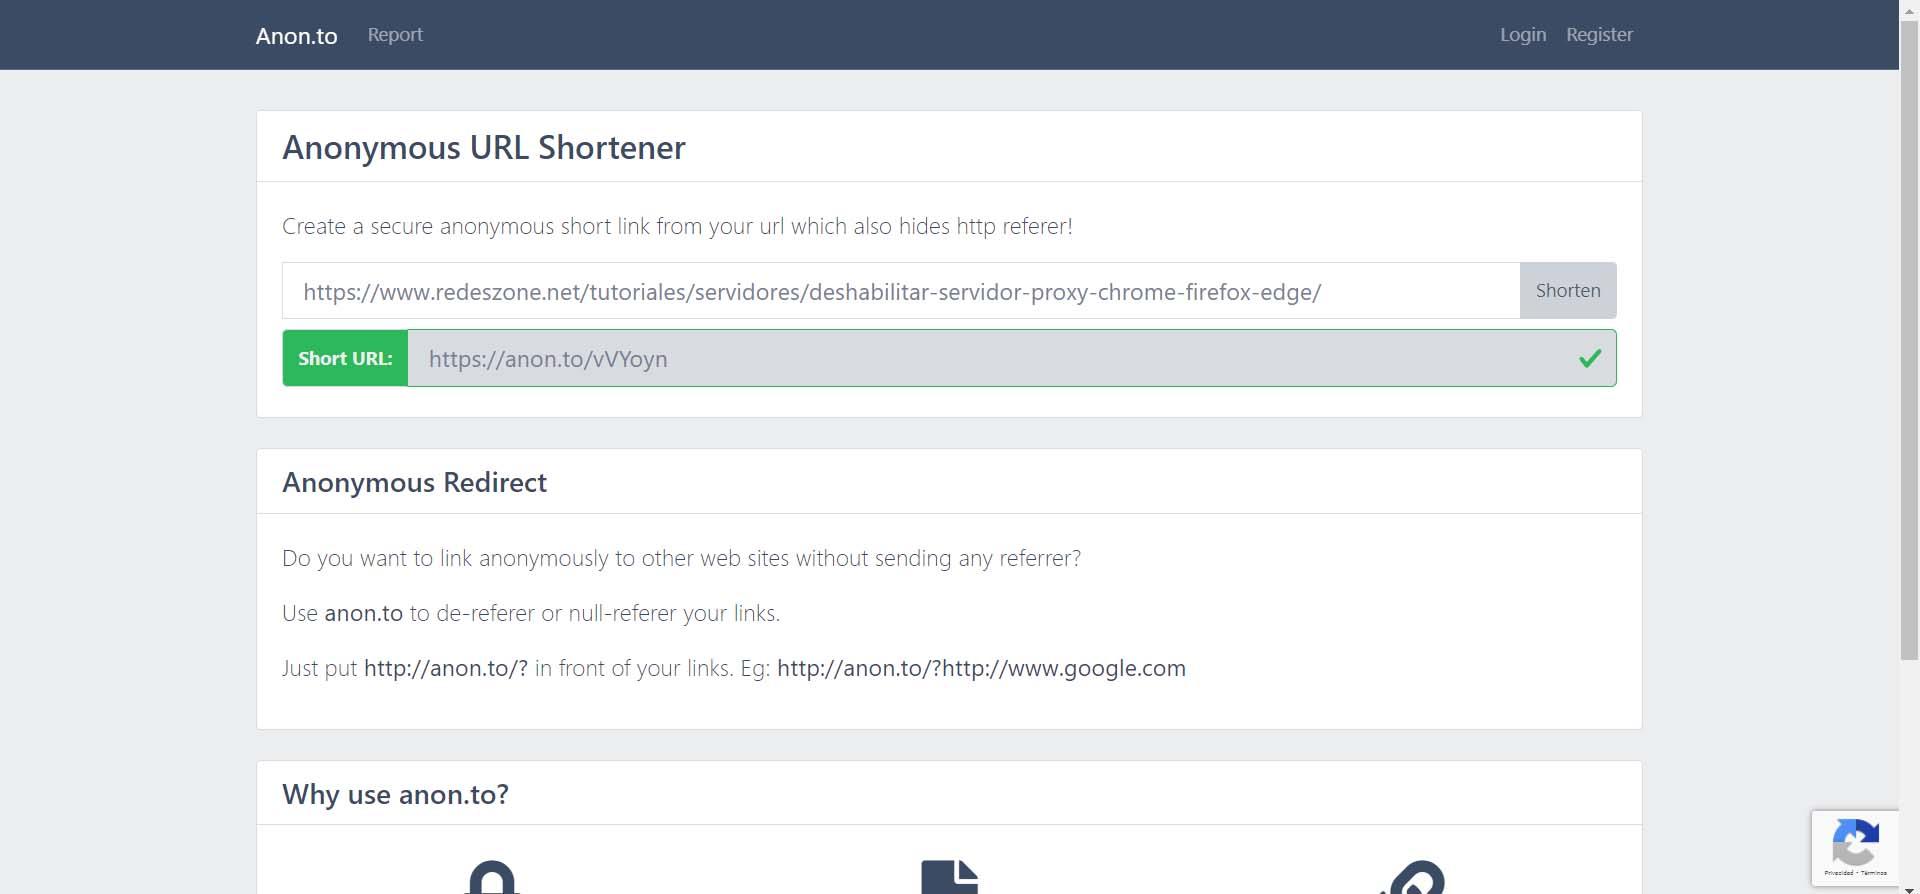
Task: Go to the Login page
Action: [x=1522, y=34]
